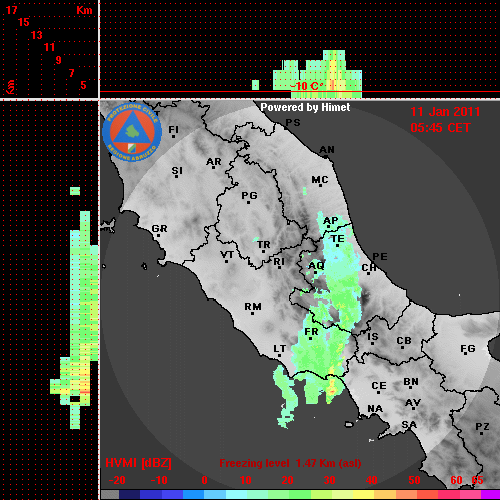Screen dimensions: 500x500
Task: Click the '60' value on the dBZ scale
Action: click(456, 480)
